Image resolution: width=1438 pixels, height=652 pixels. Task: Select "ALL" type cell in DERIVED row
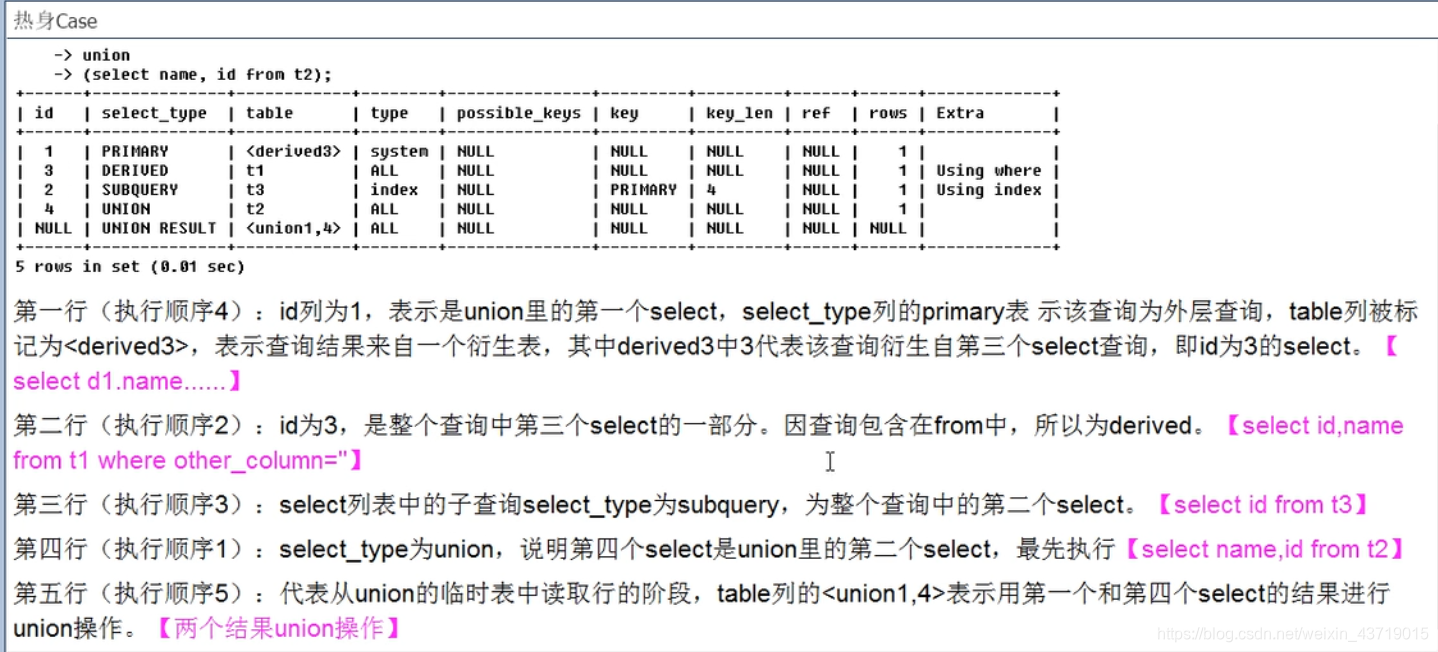click(384, 170)
